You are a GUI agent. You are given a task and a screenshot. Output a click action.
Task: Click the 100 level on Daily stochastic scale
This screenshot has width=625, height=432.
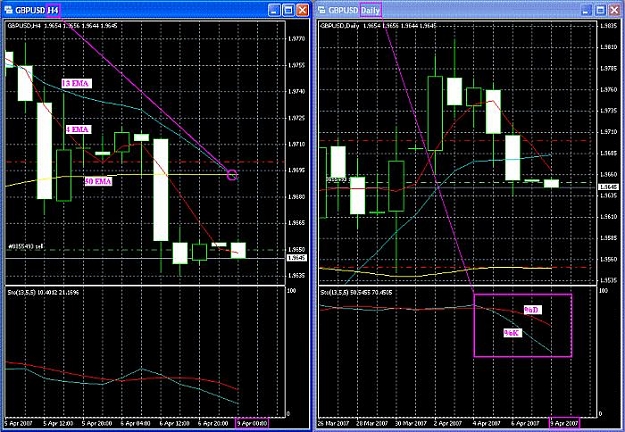point(603,291)
